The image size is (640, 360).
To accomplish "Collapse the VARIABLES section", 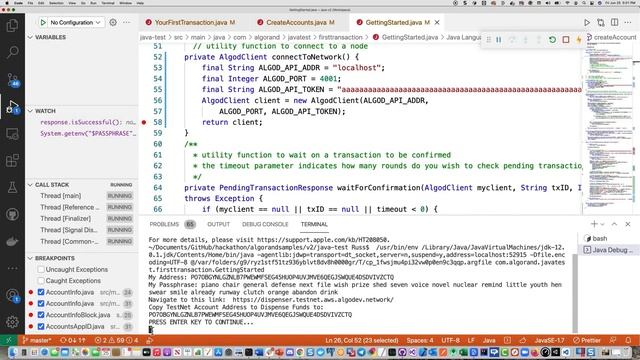I will 82,37.
